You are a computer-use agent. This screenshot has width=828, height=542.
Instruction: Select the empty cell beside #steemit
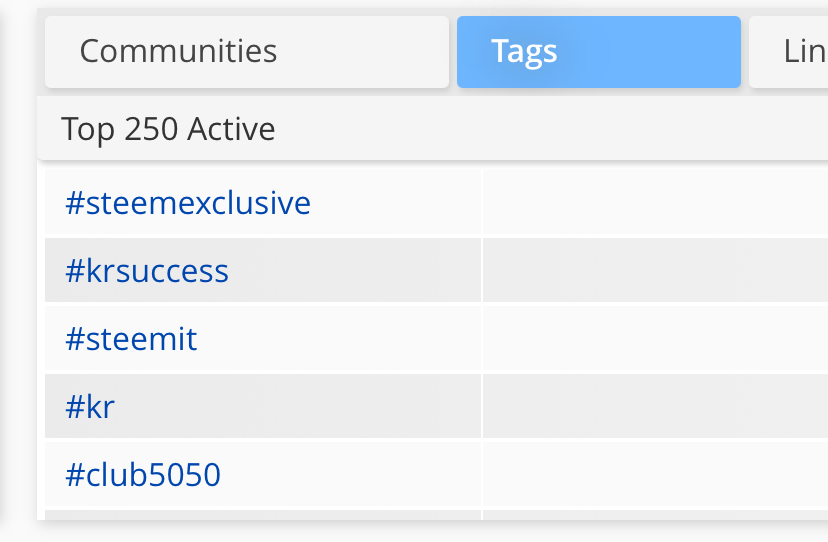[x=655, y=339]
